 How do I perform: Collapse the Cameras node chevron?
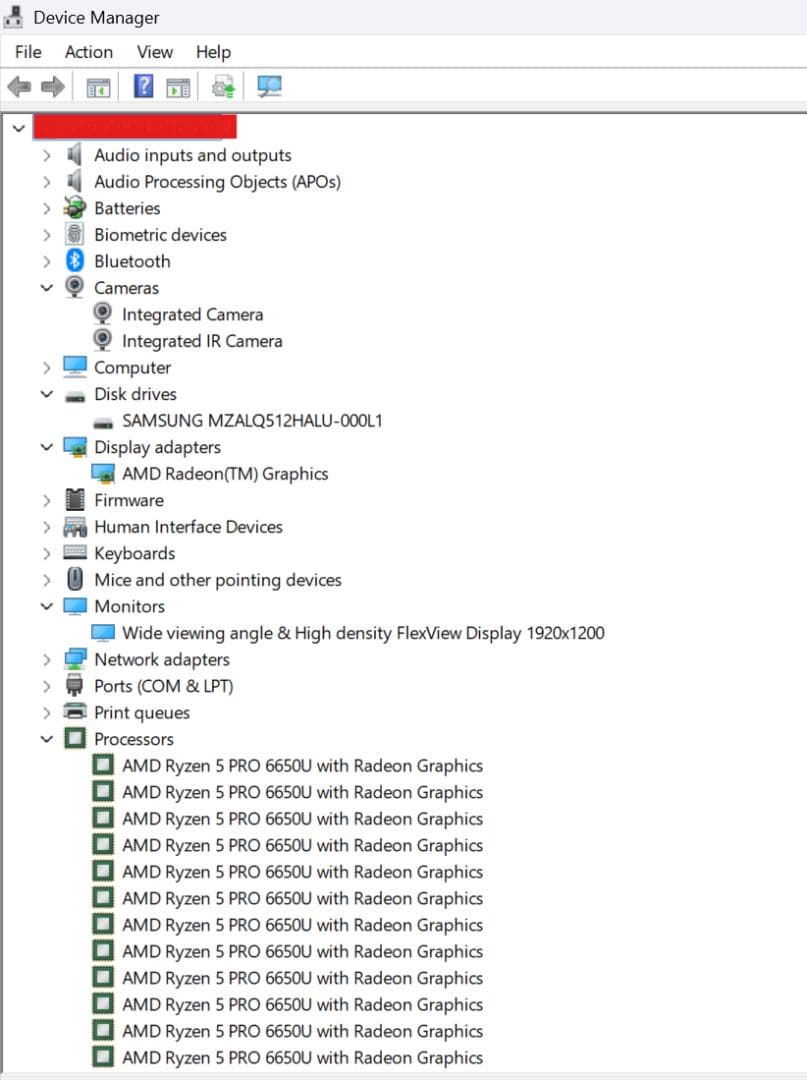tap(46, 287)
